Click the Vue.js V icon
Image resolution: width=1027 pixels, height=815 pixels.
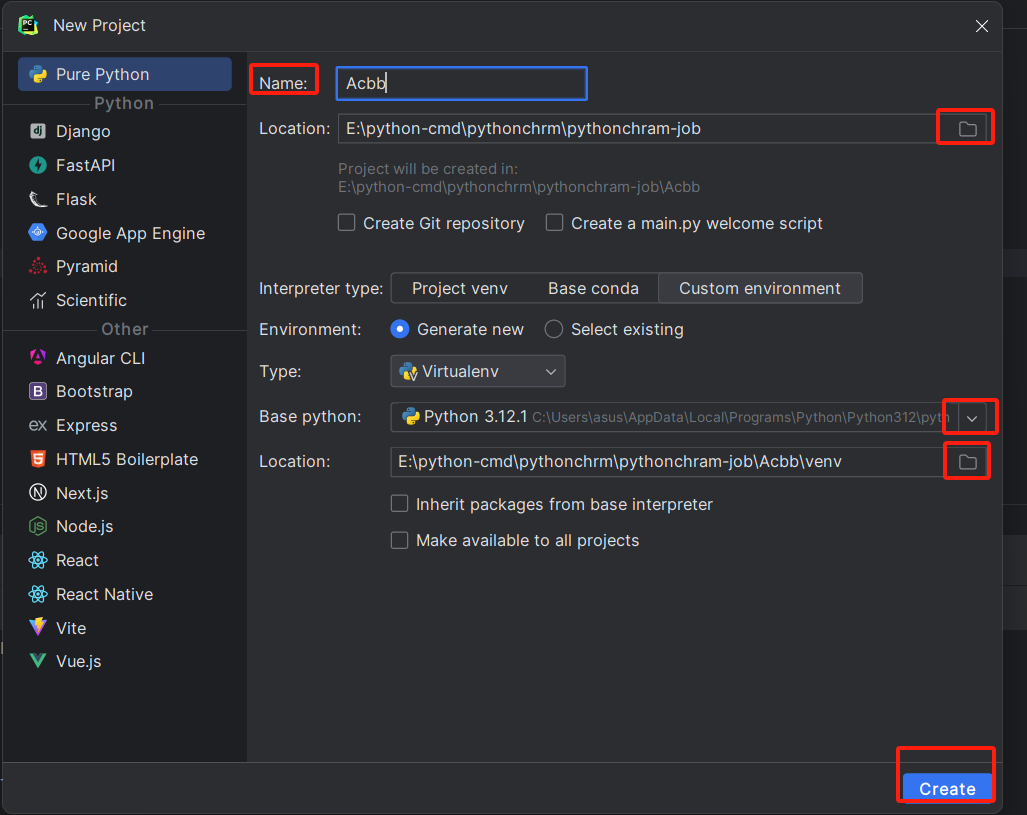[x=38, y=660]
